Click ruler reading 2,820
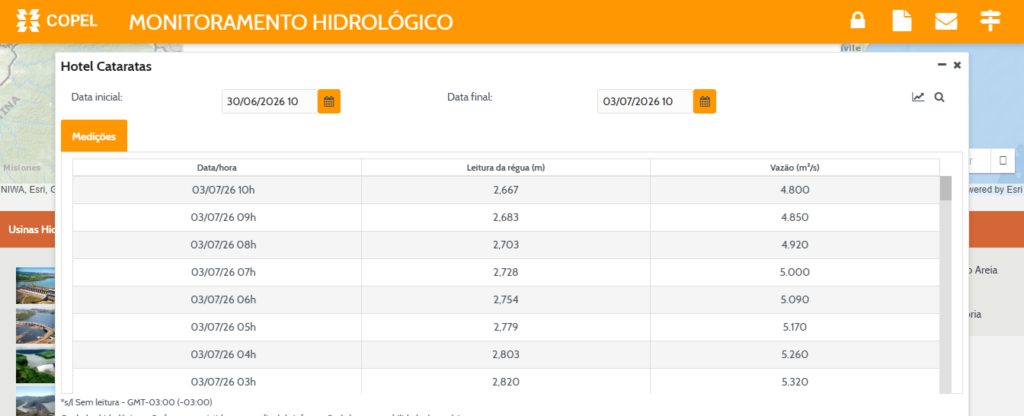The height and width of the screenshot is (416, 1024). pos(506,381)
